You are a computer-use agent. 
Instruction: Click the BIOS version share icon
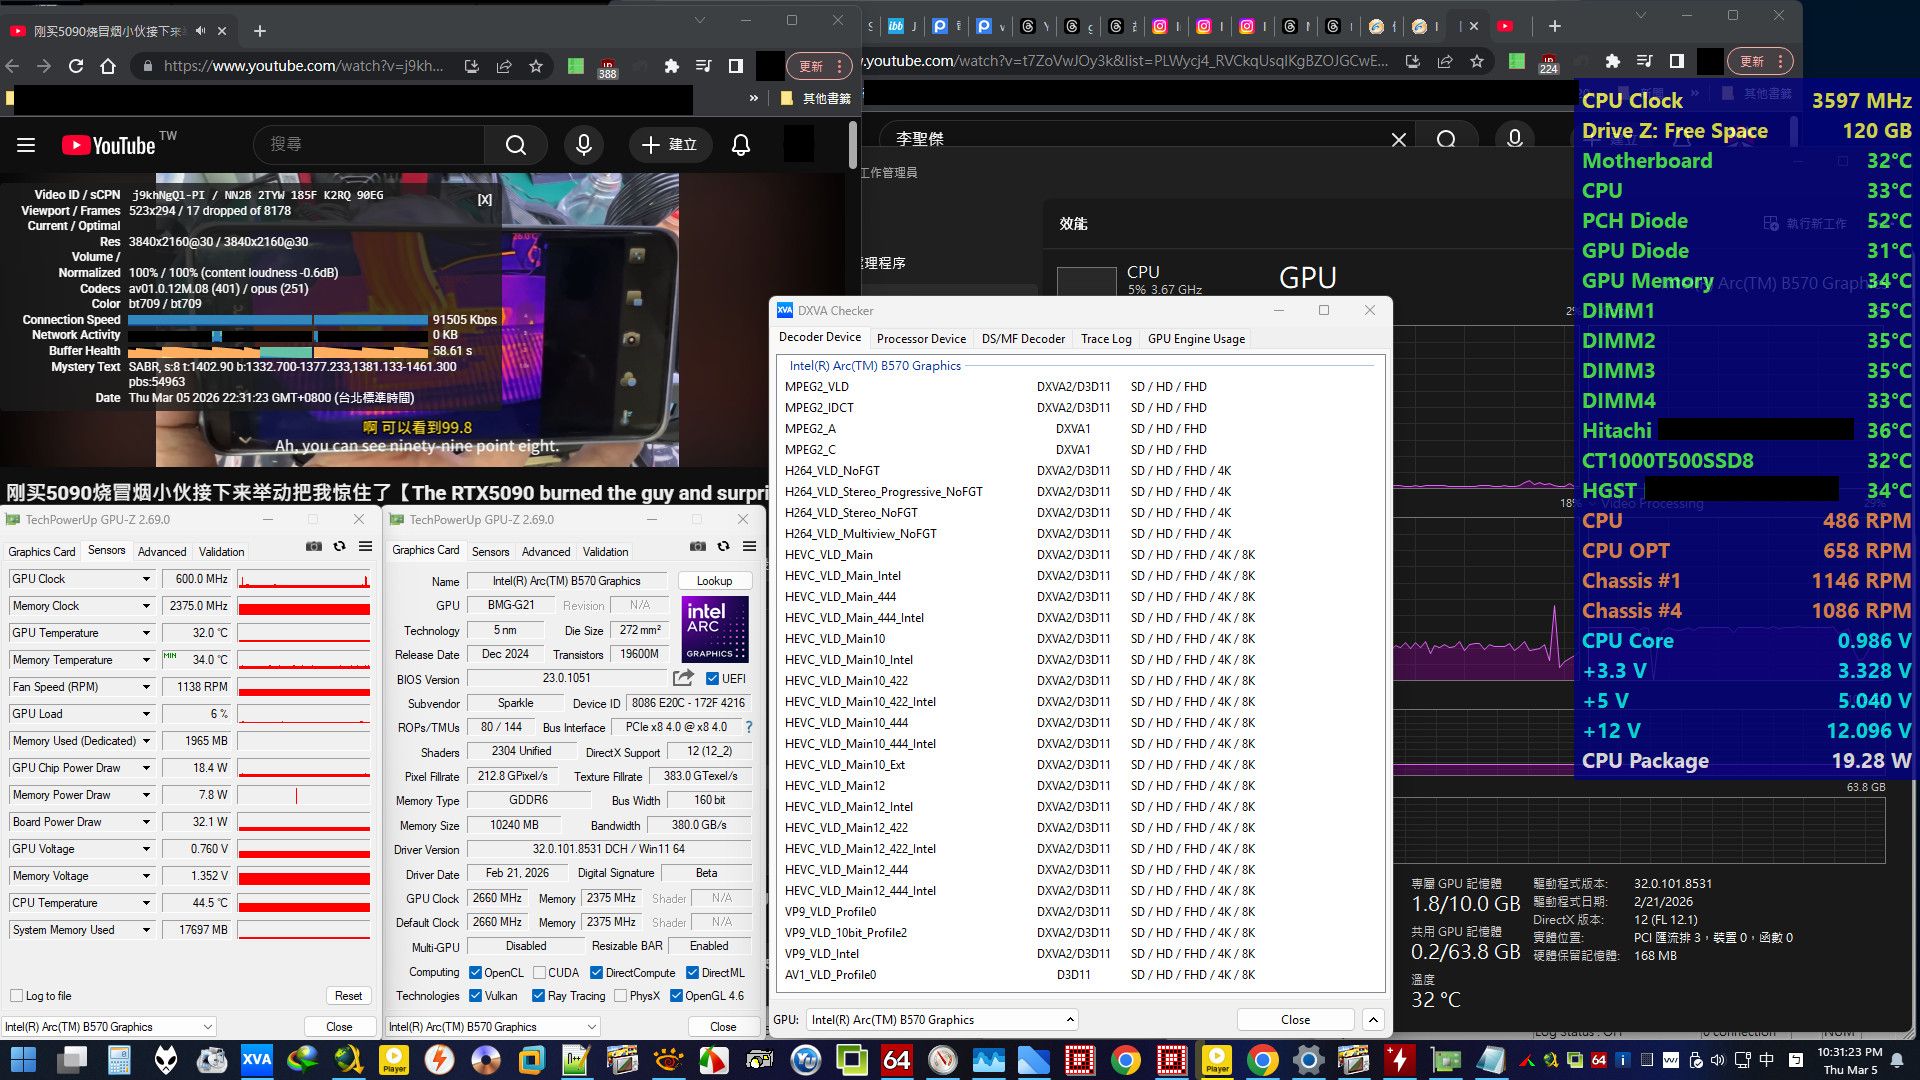point(683,678)
